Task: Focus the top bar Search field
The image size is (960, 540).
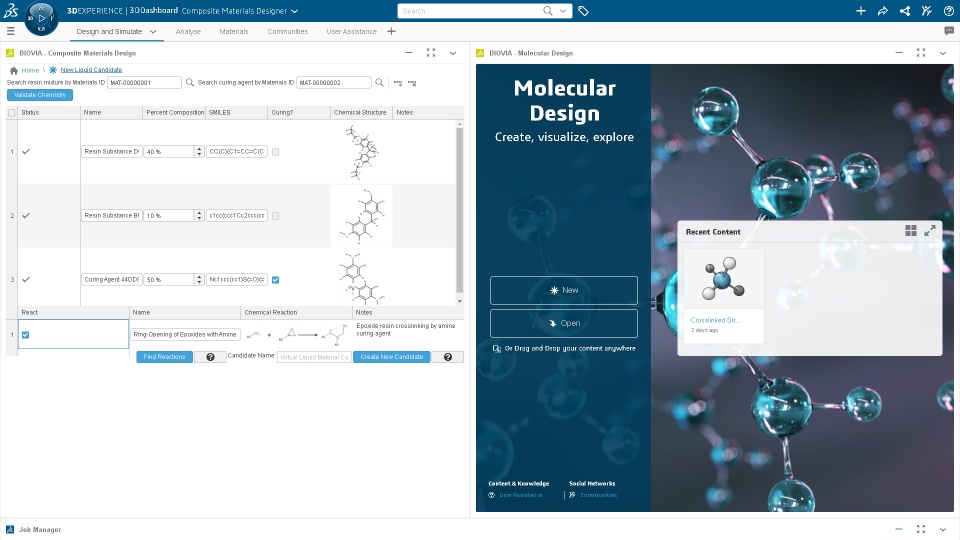Action: (x=468, y=11)
